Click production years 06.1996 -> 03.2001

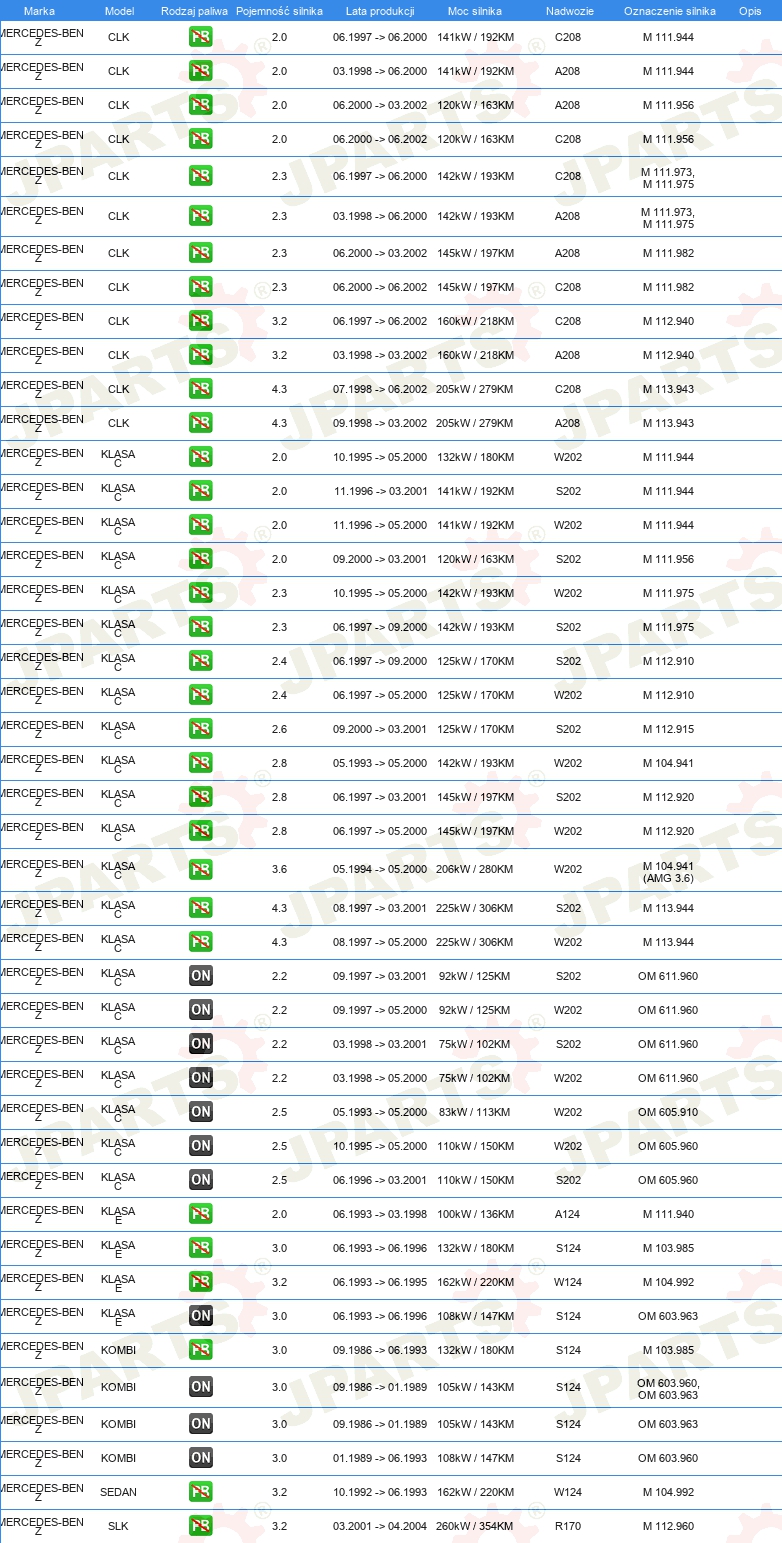[x=380, y=1180]
